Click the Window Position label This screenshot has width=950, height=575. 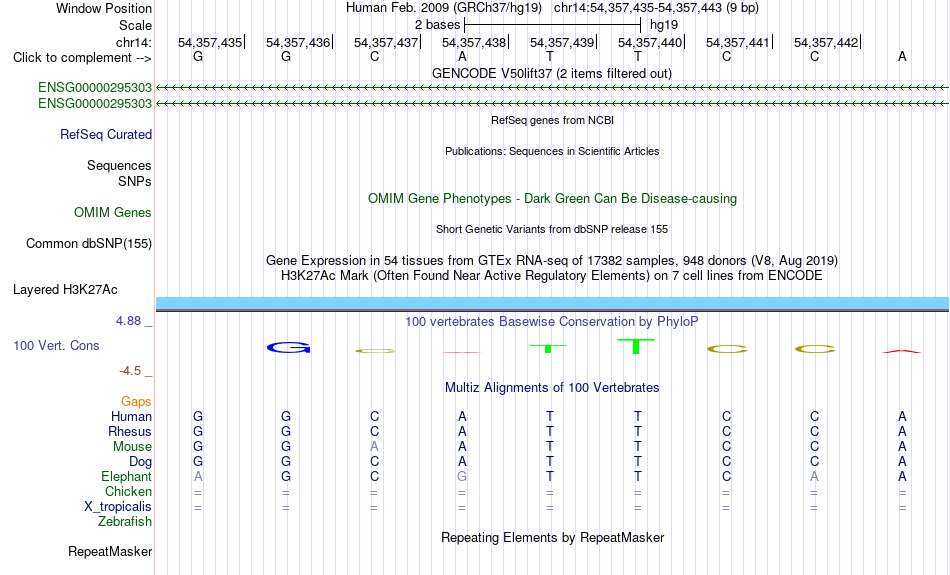point(104,8)
